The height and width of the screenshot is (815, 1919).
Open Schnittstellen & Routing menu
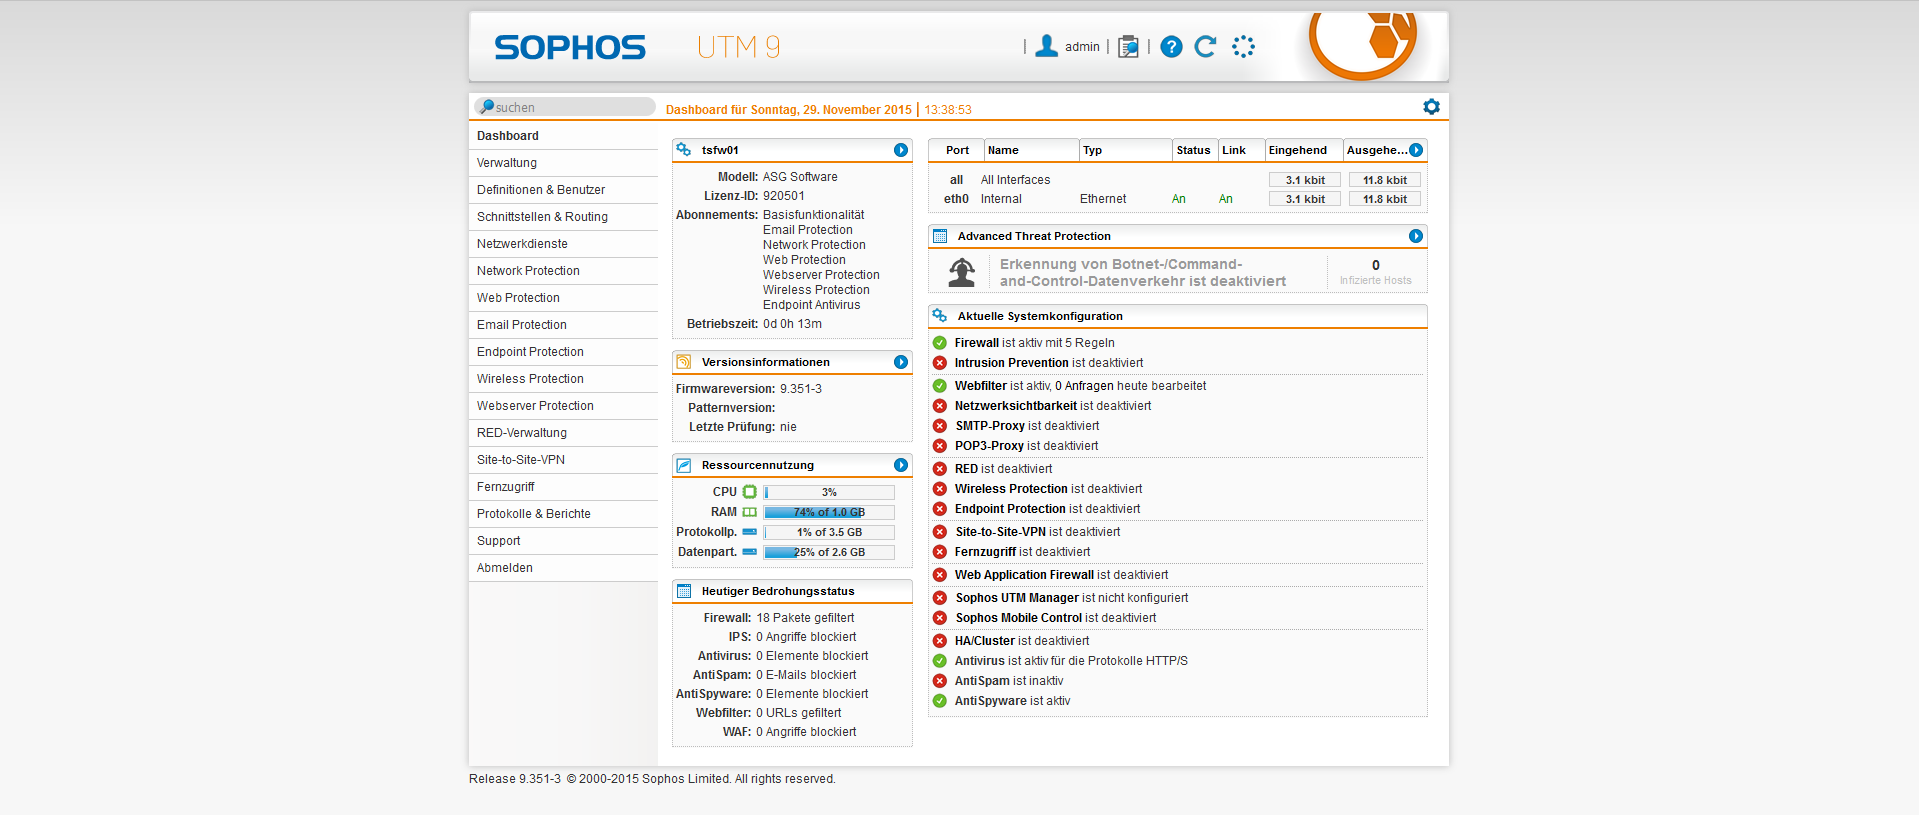(x=563, y=217)
